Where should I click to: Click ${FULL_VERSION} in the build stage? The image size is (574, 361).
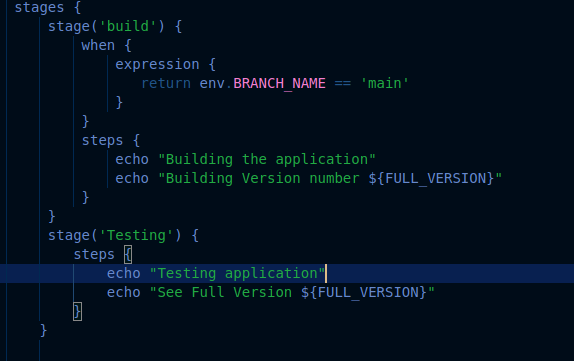pyautogui.click(x=431, y=179)
